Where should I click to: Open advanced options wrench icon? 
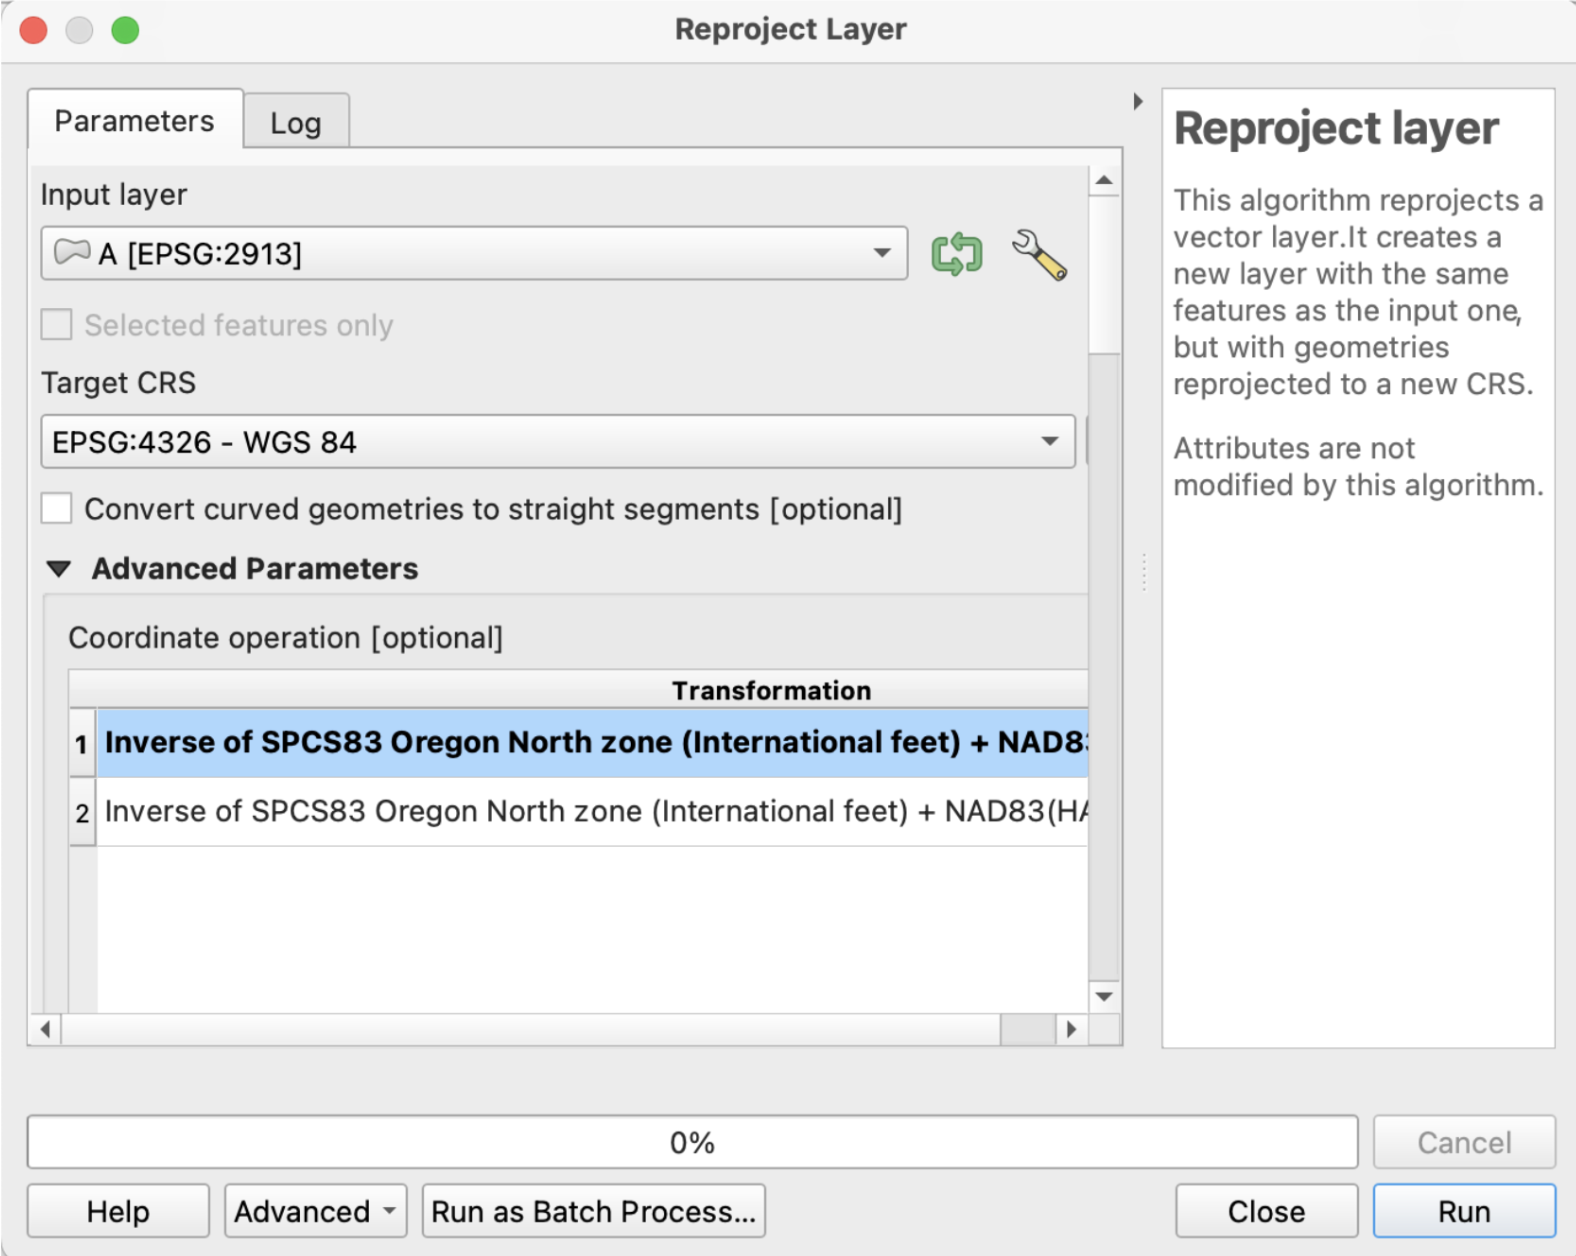pos(1039,254)
